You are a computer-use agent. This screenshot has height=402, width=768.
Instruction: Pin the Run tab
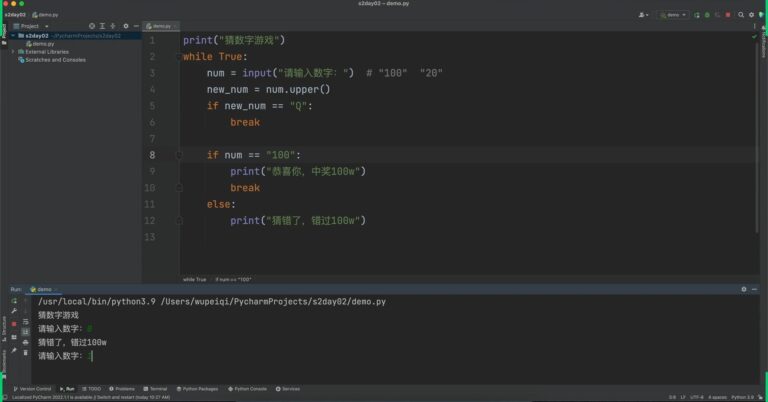click(x=14, y=351)
